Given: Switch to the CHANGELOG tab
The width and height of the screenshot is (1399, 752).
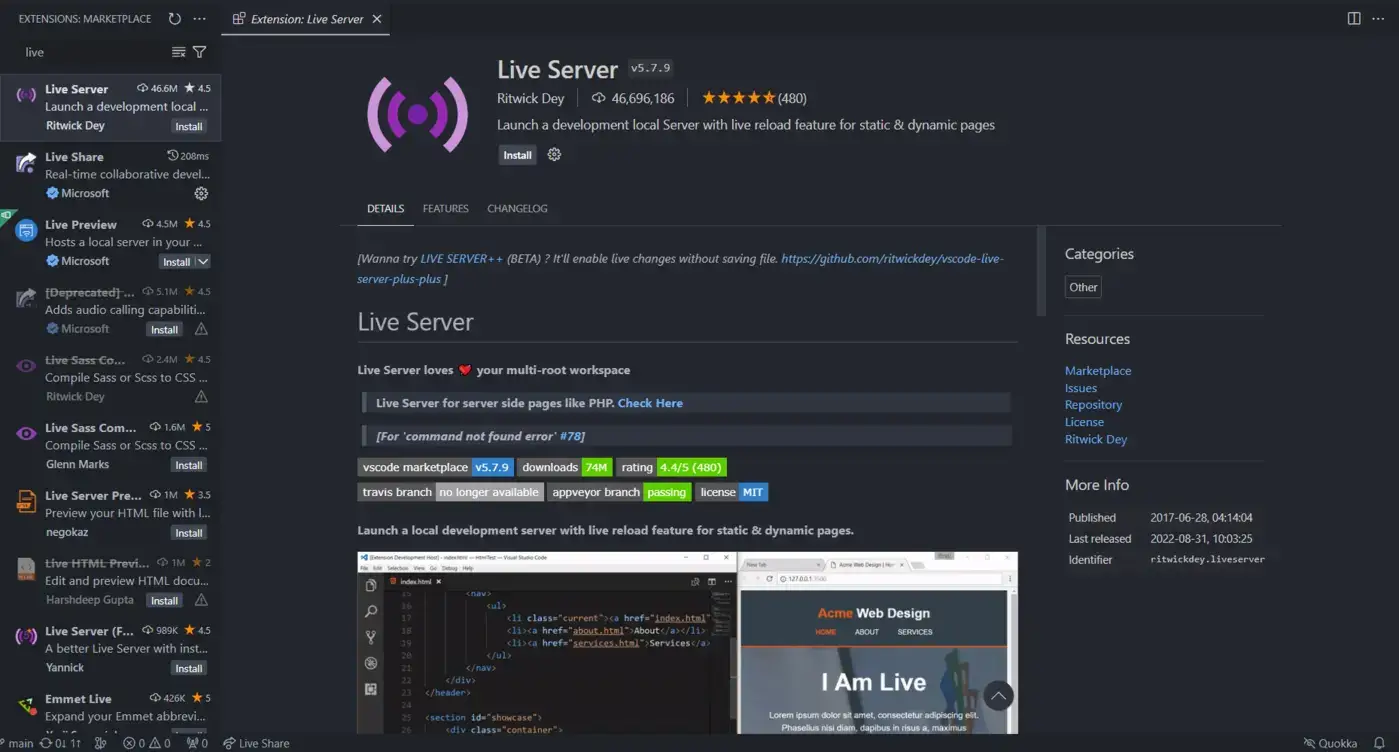Looking at the screenshot, I should tap(517, 208).
